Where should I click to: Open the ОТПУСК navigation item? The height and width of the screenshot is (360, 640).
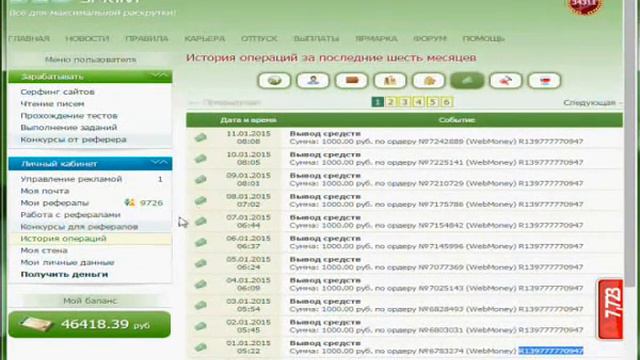[x=259, y=39]
